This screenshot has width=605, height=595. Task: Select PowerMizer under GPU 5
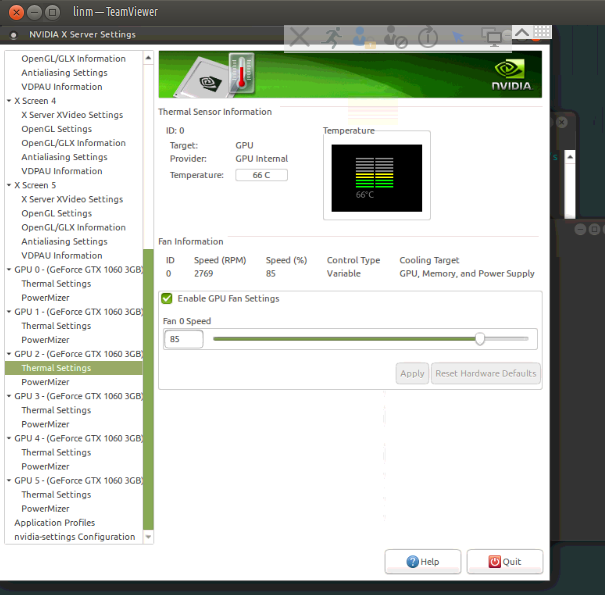[46, 508]
